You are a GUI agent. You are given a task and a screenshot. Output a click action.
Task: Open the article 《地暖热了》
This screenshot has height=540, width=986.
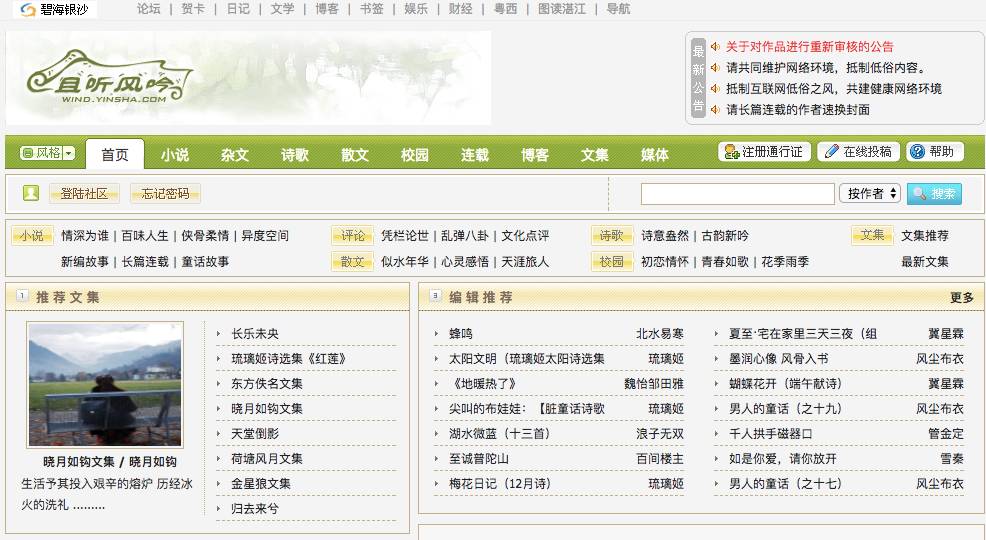coord(482,383)
